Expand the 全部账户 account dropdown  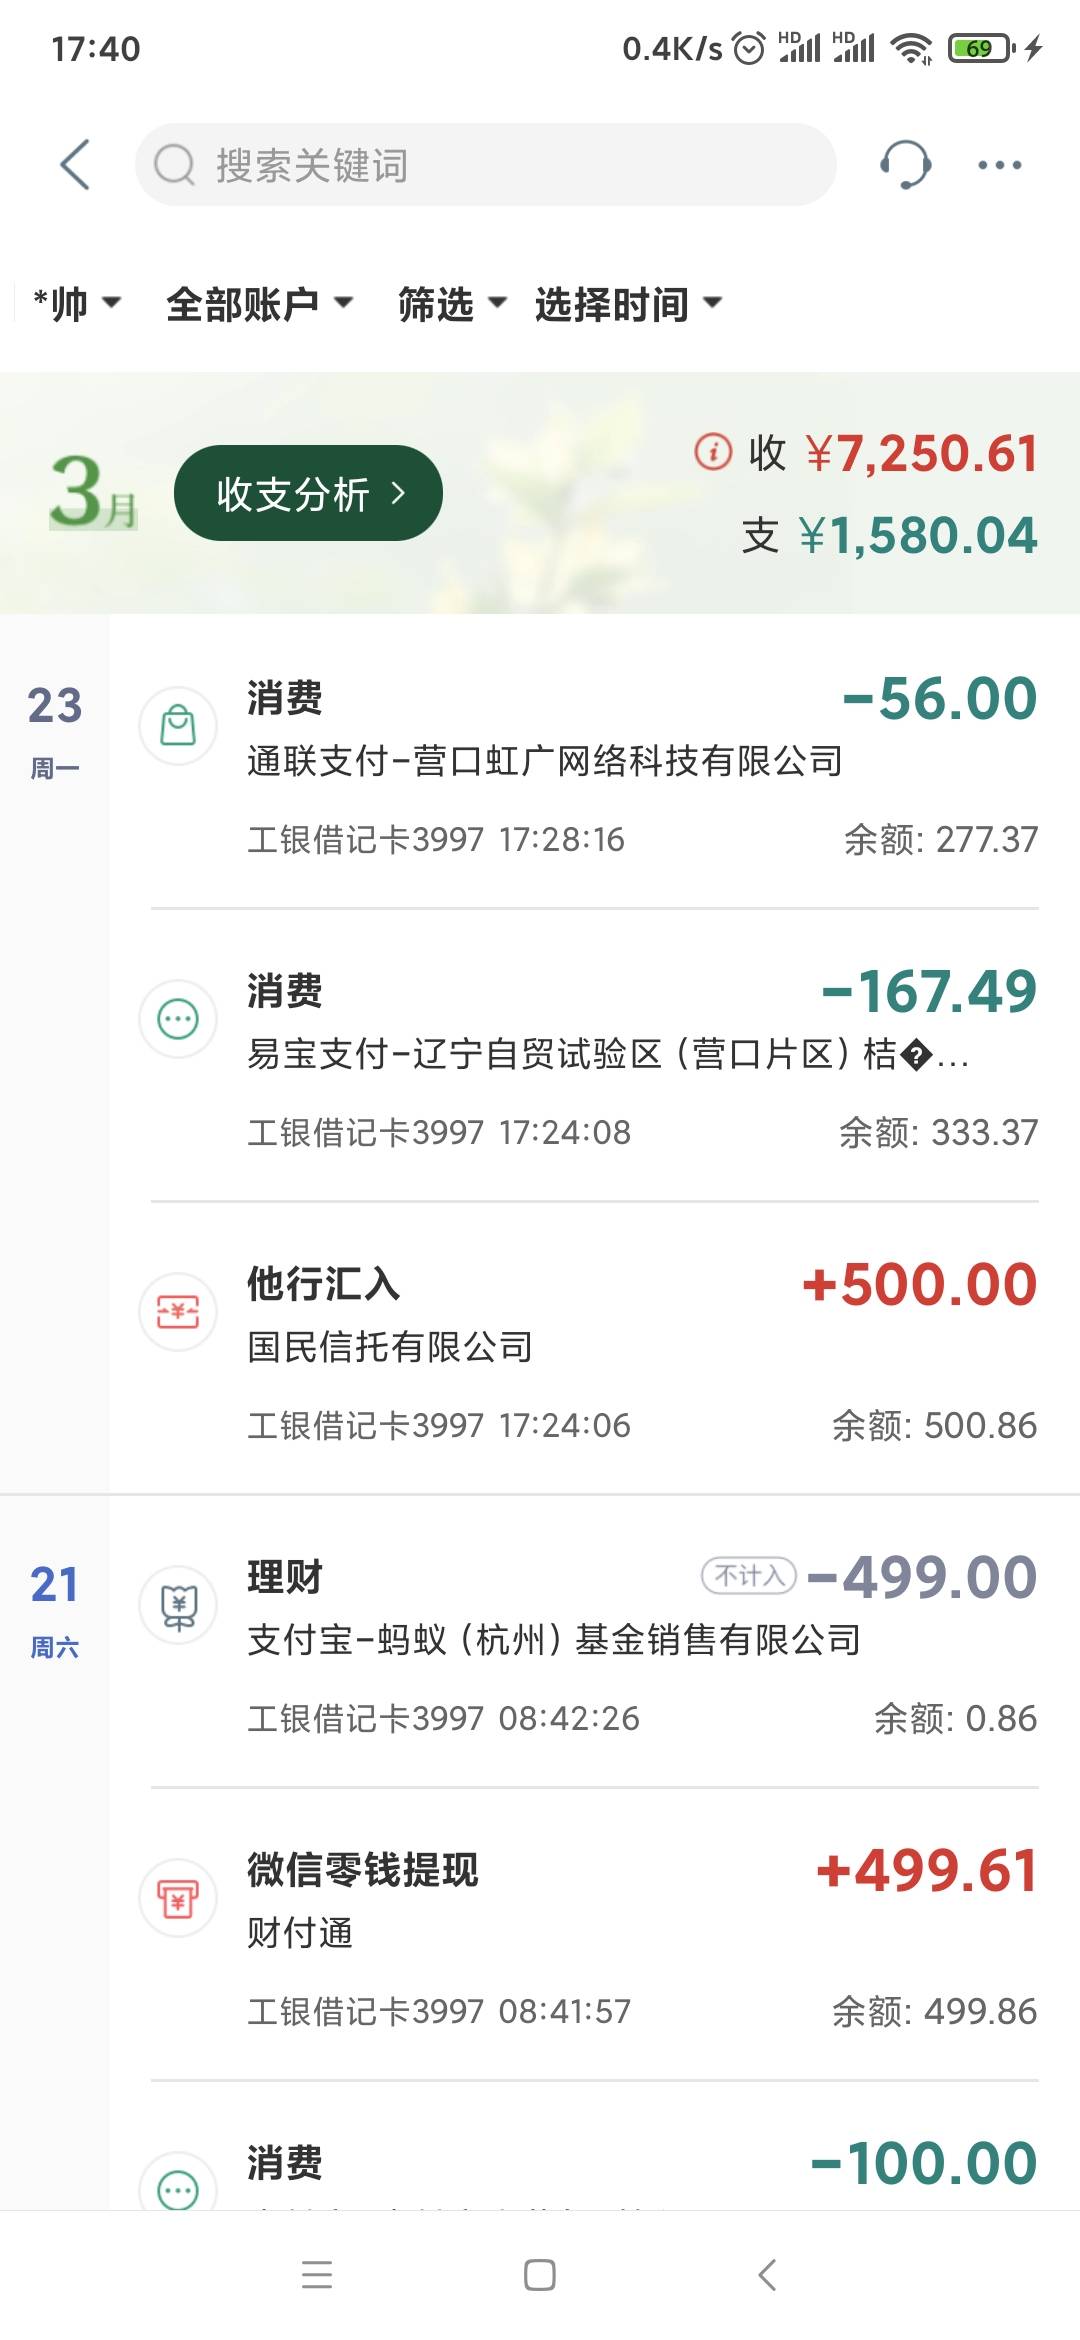coord(259,303)
